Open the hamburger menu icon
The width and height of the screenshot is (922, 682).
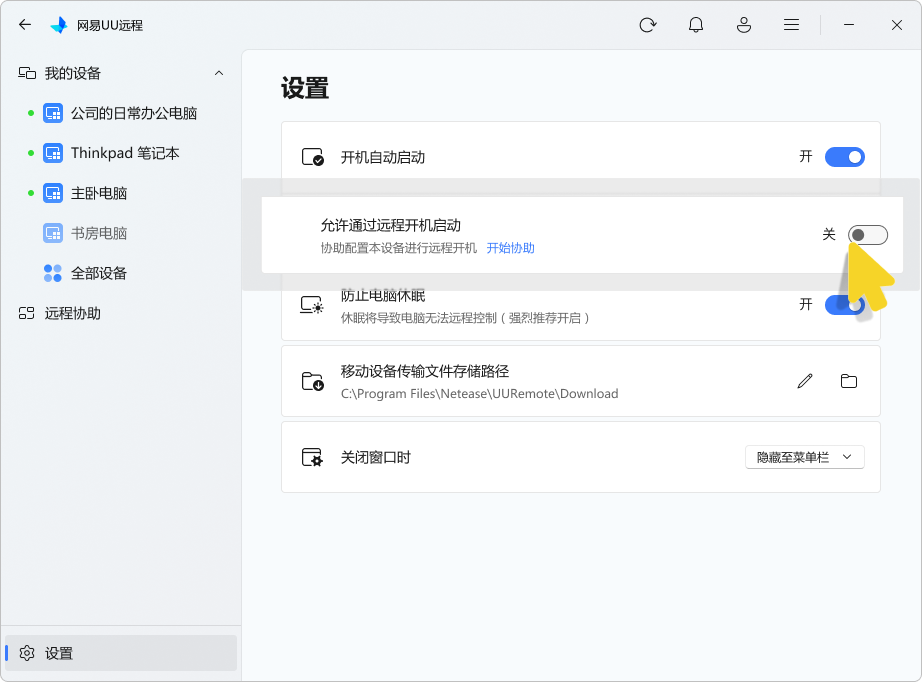tap(791, 25)
